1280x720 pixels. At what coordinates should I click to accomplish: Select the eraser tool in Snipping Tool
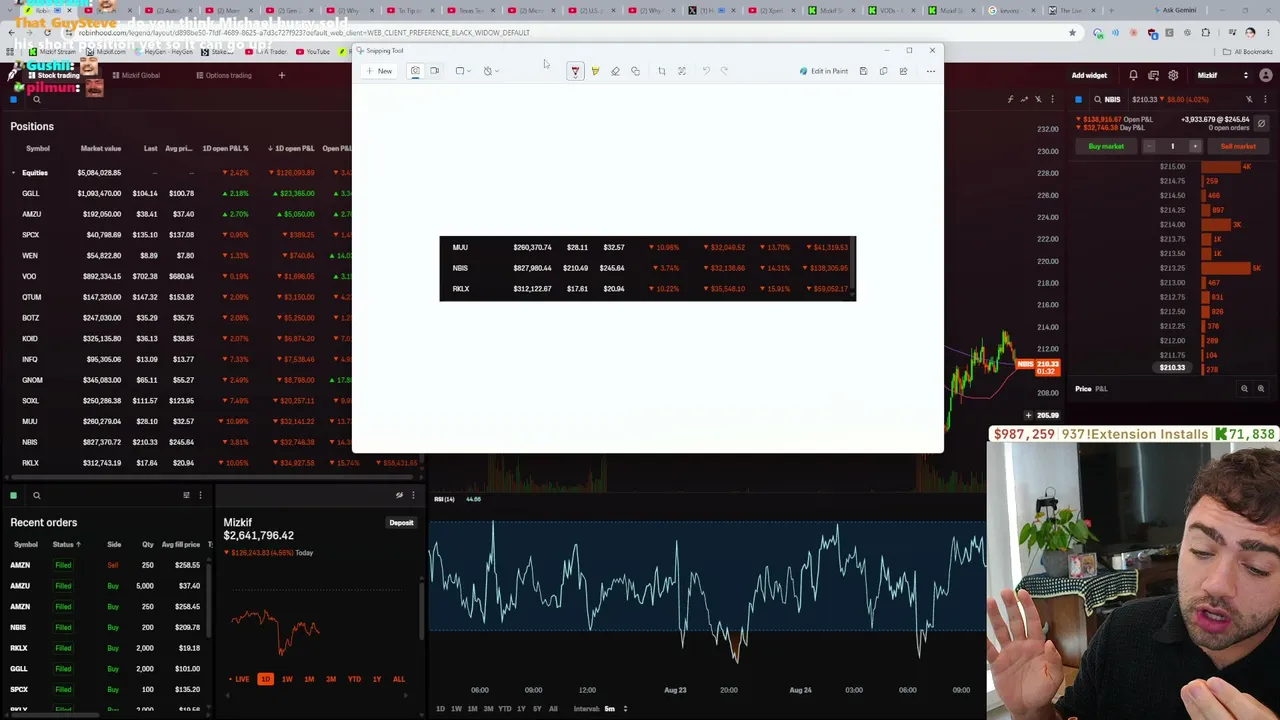point(615,71)
